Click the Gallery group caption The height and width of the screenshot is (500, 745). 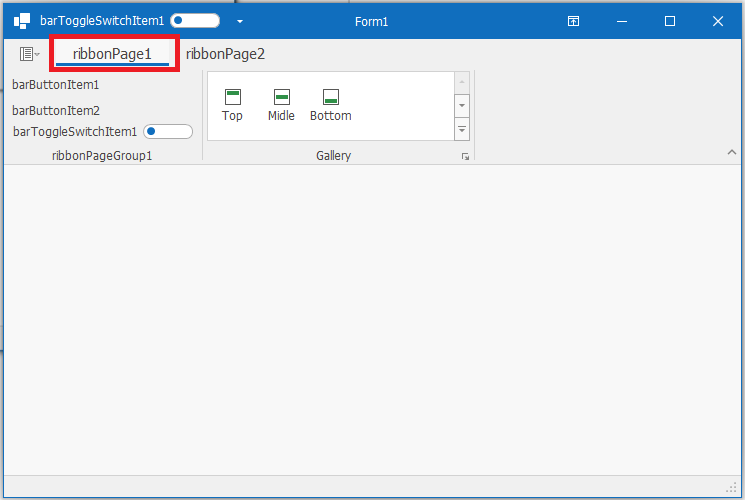point(334,155)
